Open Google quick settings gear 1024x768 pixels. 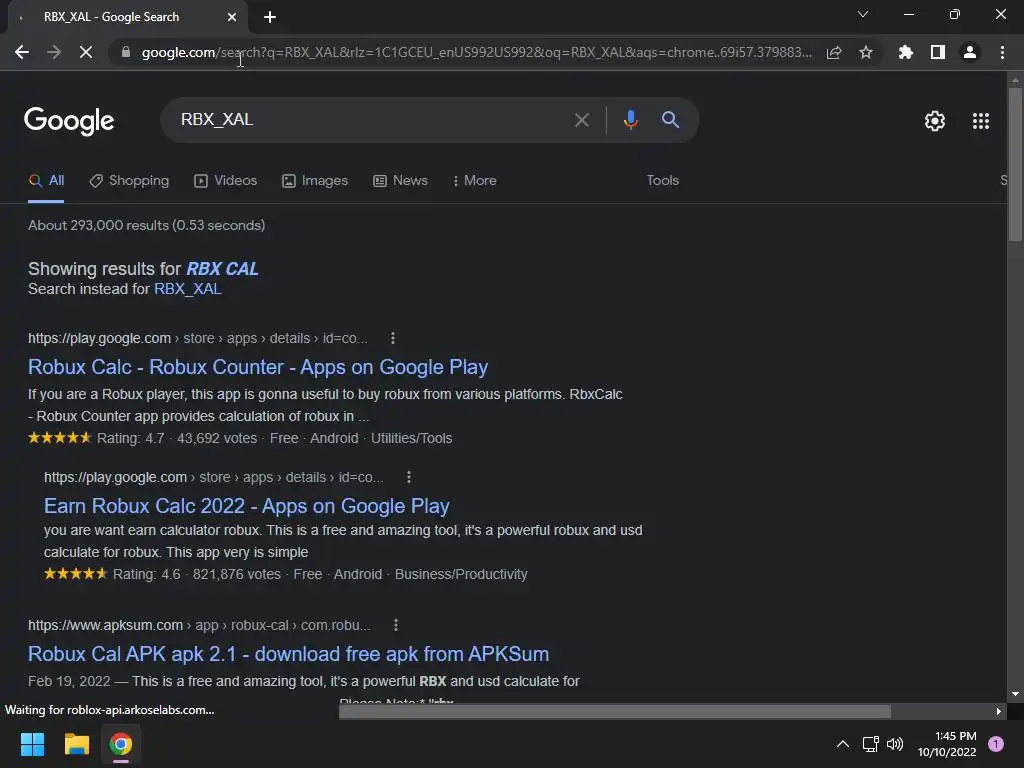coord(935,121)
